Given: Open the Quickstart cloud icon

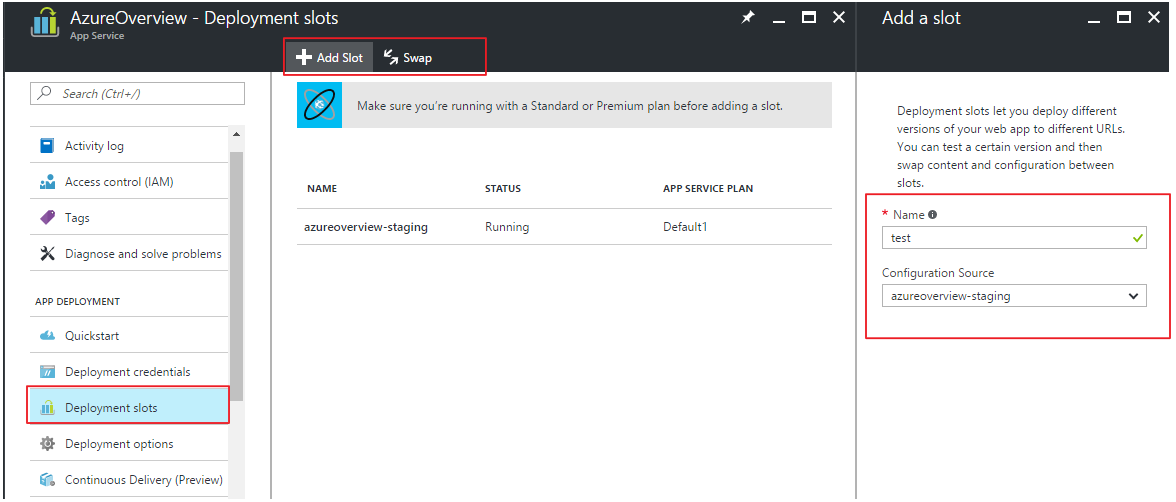Looking at the screenshot, I should point(47,335).
